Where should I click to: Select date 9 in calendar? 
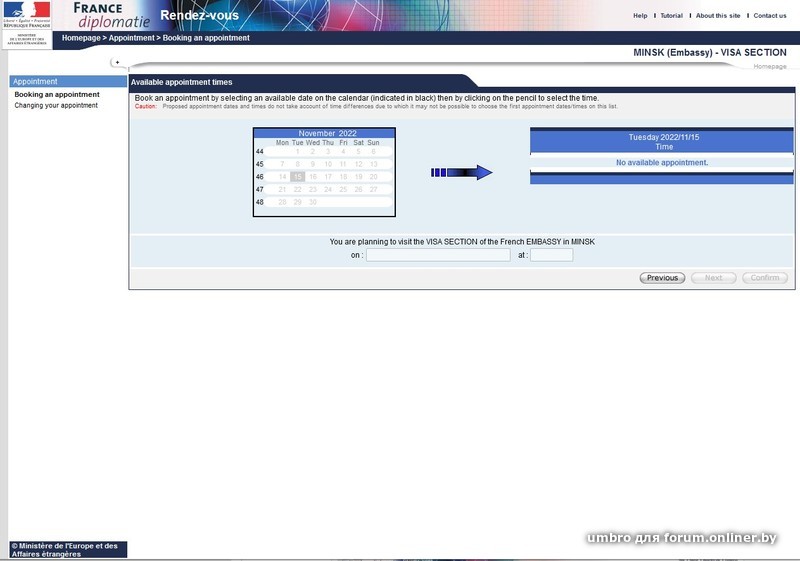tap(313, 164)
